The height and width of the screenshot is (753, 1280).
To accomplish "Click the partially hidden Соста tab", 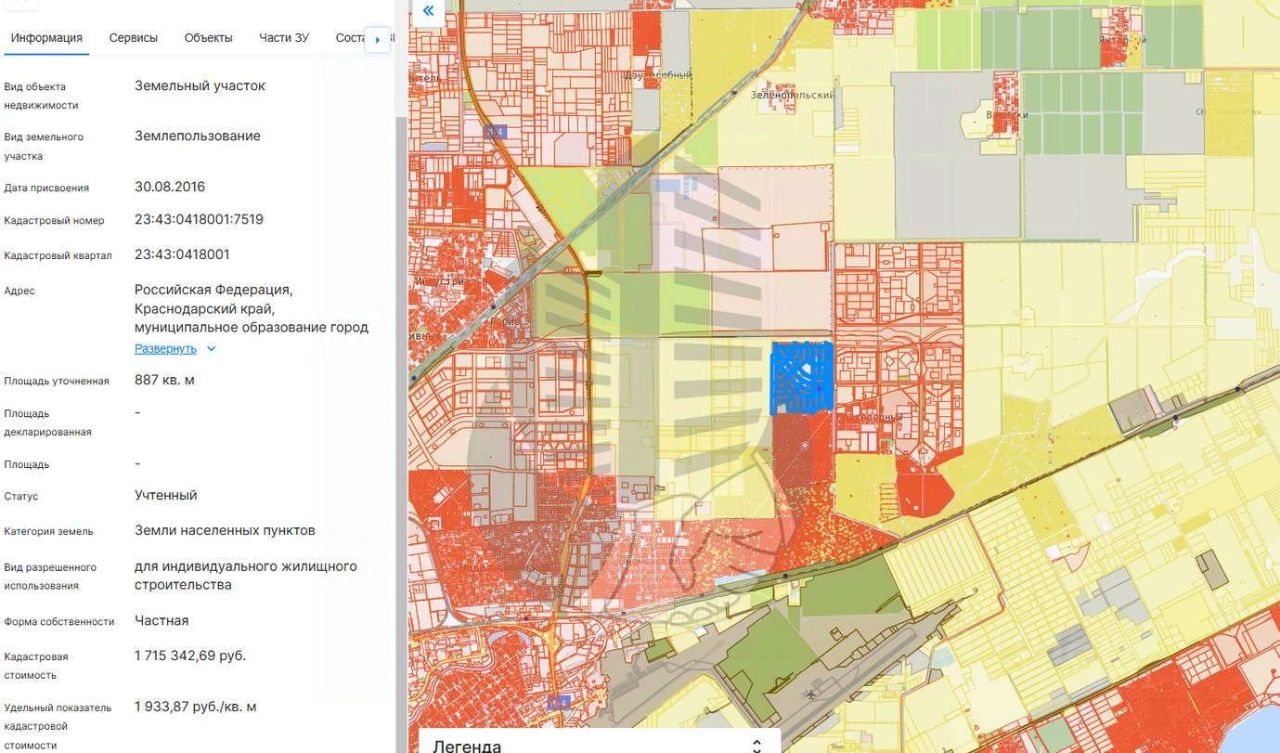I will click(349, 38).
